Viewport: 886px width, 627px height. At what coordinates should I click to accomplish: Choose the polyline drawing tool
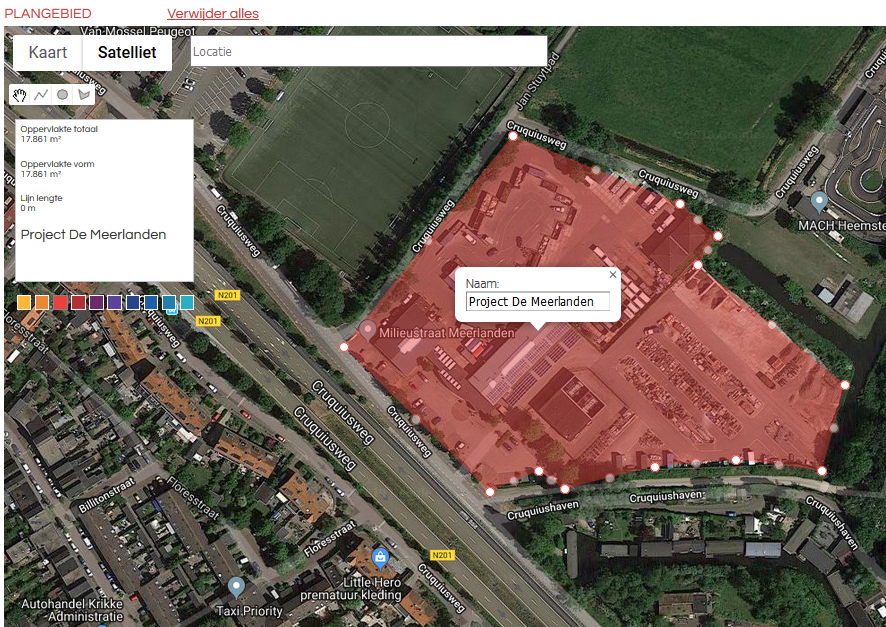point(41,95)
